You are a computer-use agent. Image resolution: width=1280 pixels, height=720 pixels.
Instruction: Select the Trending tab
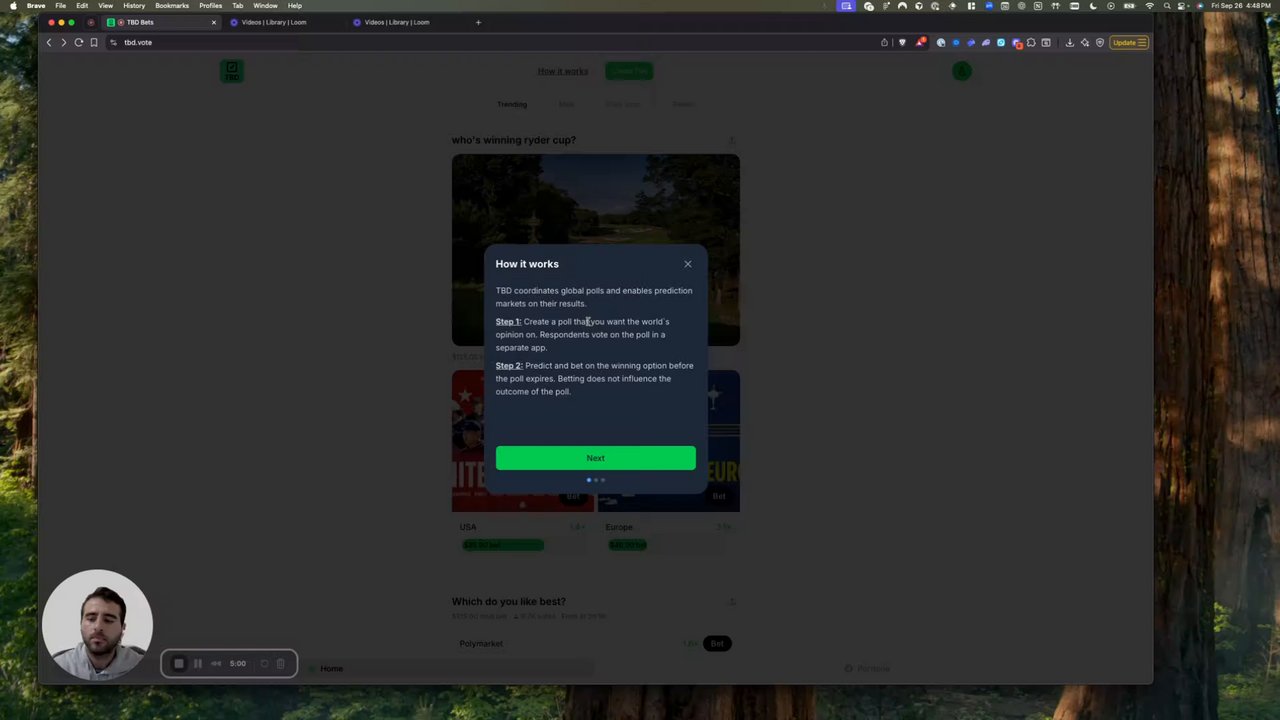512,104
